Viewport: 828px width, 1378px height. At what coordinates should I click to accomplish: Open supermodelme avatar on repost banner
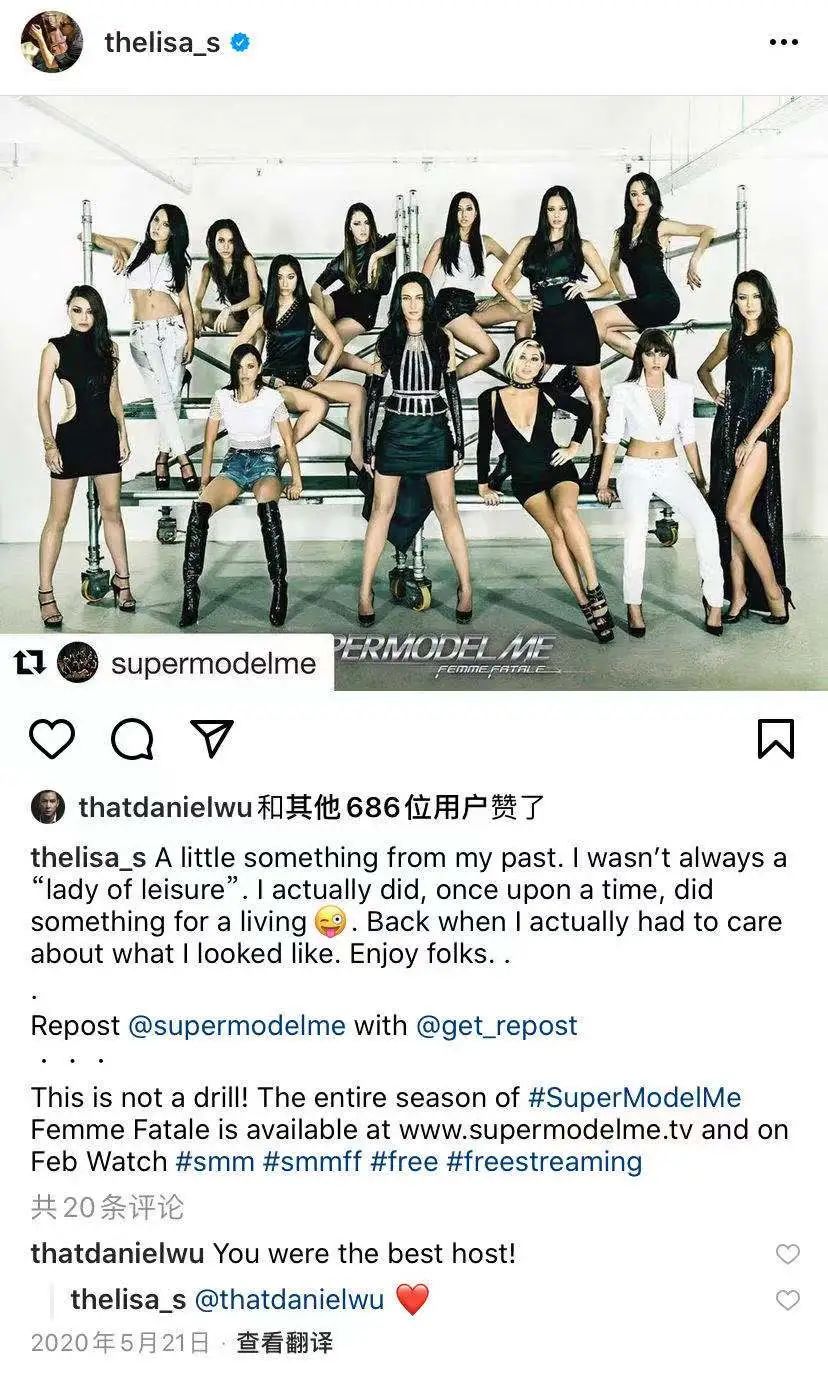(77, 663)
